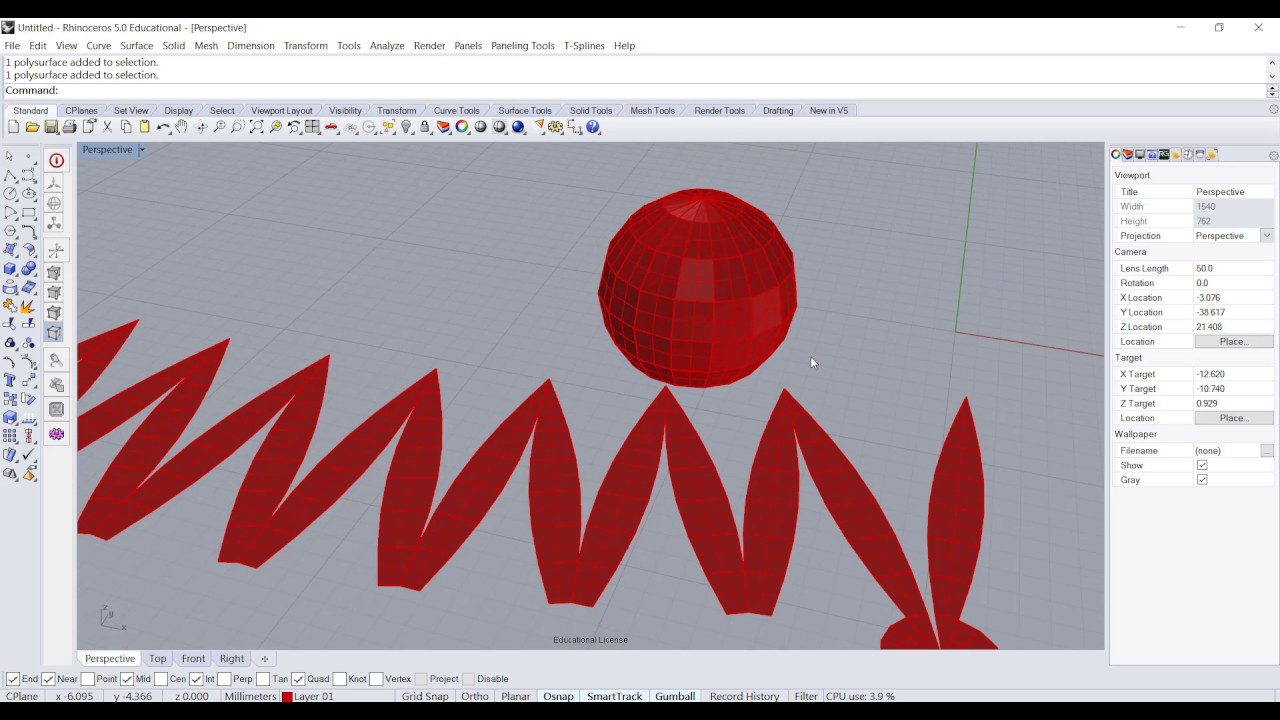The image size is (1280, 720).
Task: Toggle Record History in status bar
Action: pos(744,696)
